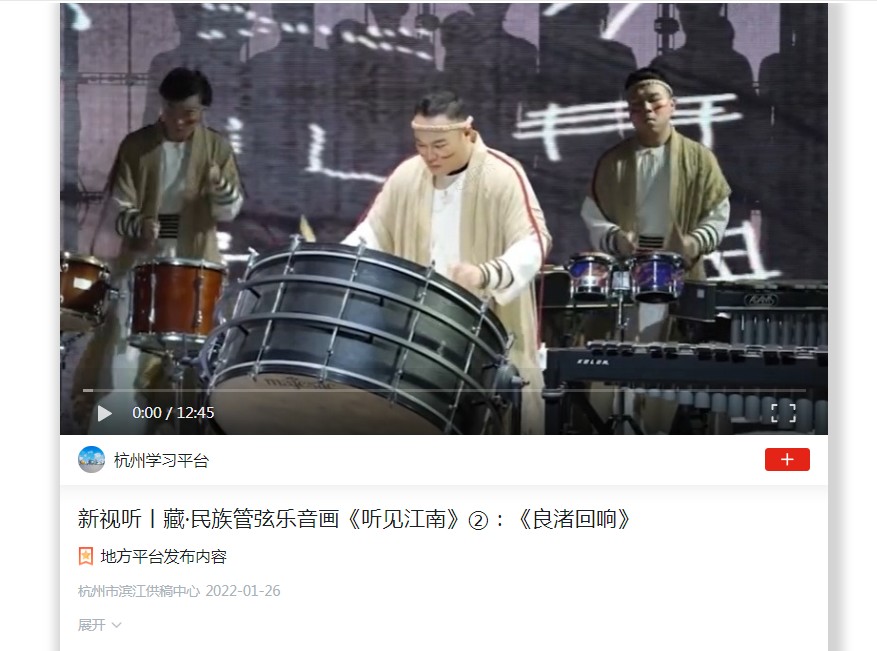Expand the 展开 description
This screenshot has width=877, height=651.
[100, 625]
